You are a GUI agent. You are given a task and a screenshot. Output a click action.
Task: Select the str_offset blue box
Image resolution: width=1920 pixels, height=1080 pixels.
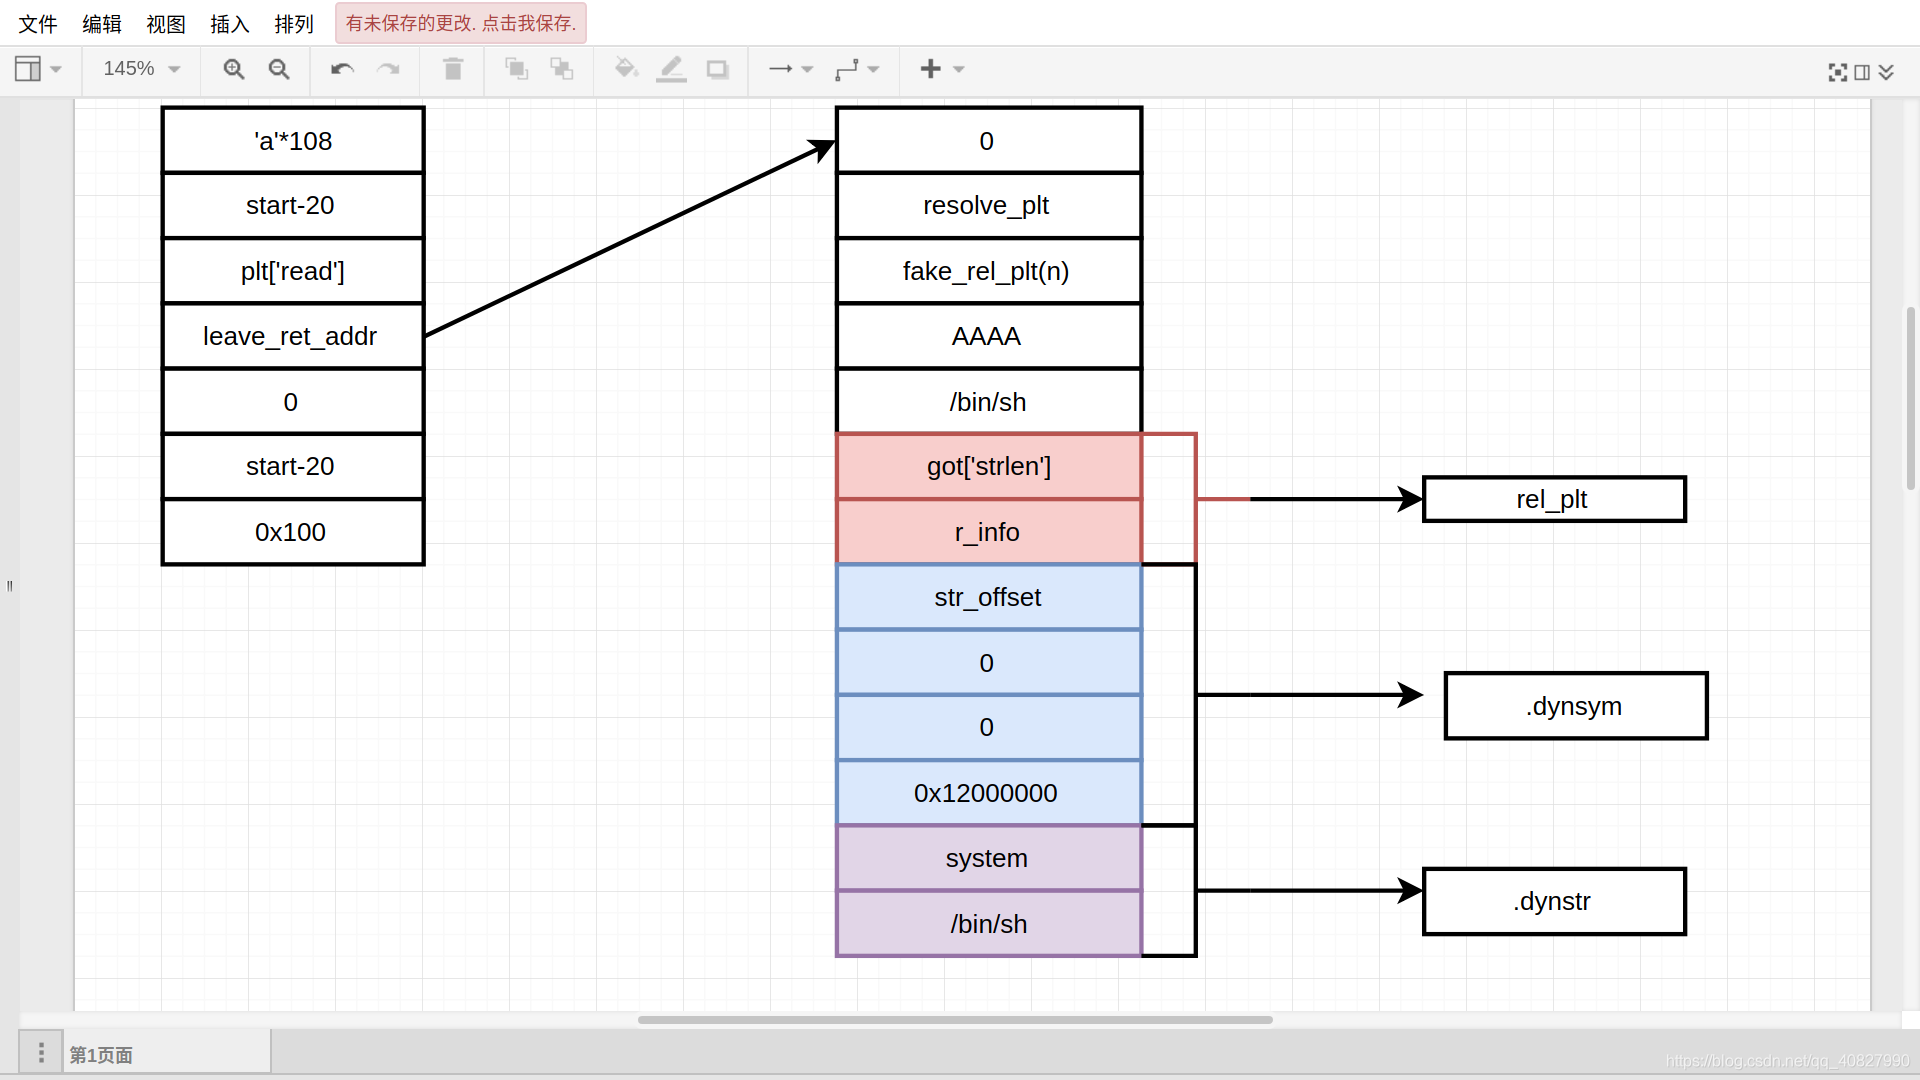click(x=989, y=597)
